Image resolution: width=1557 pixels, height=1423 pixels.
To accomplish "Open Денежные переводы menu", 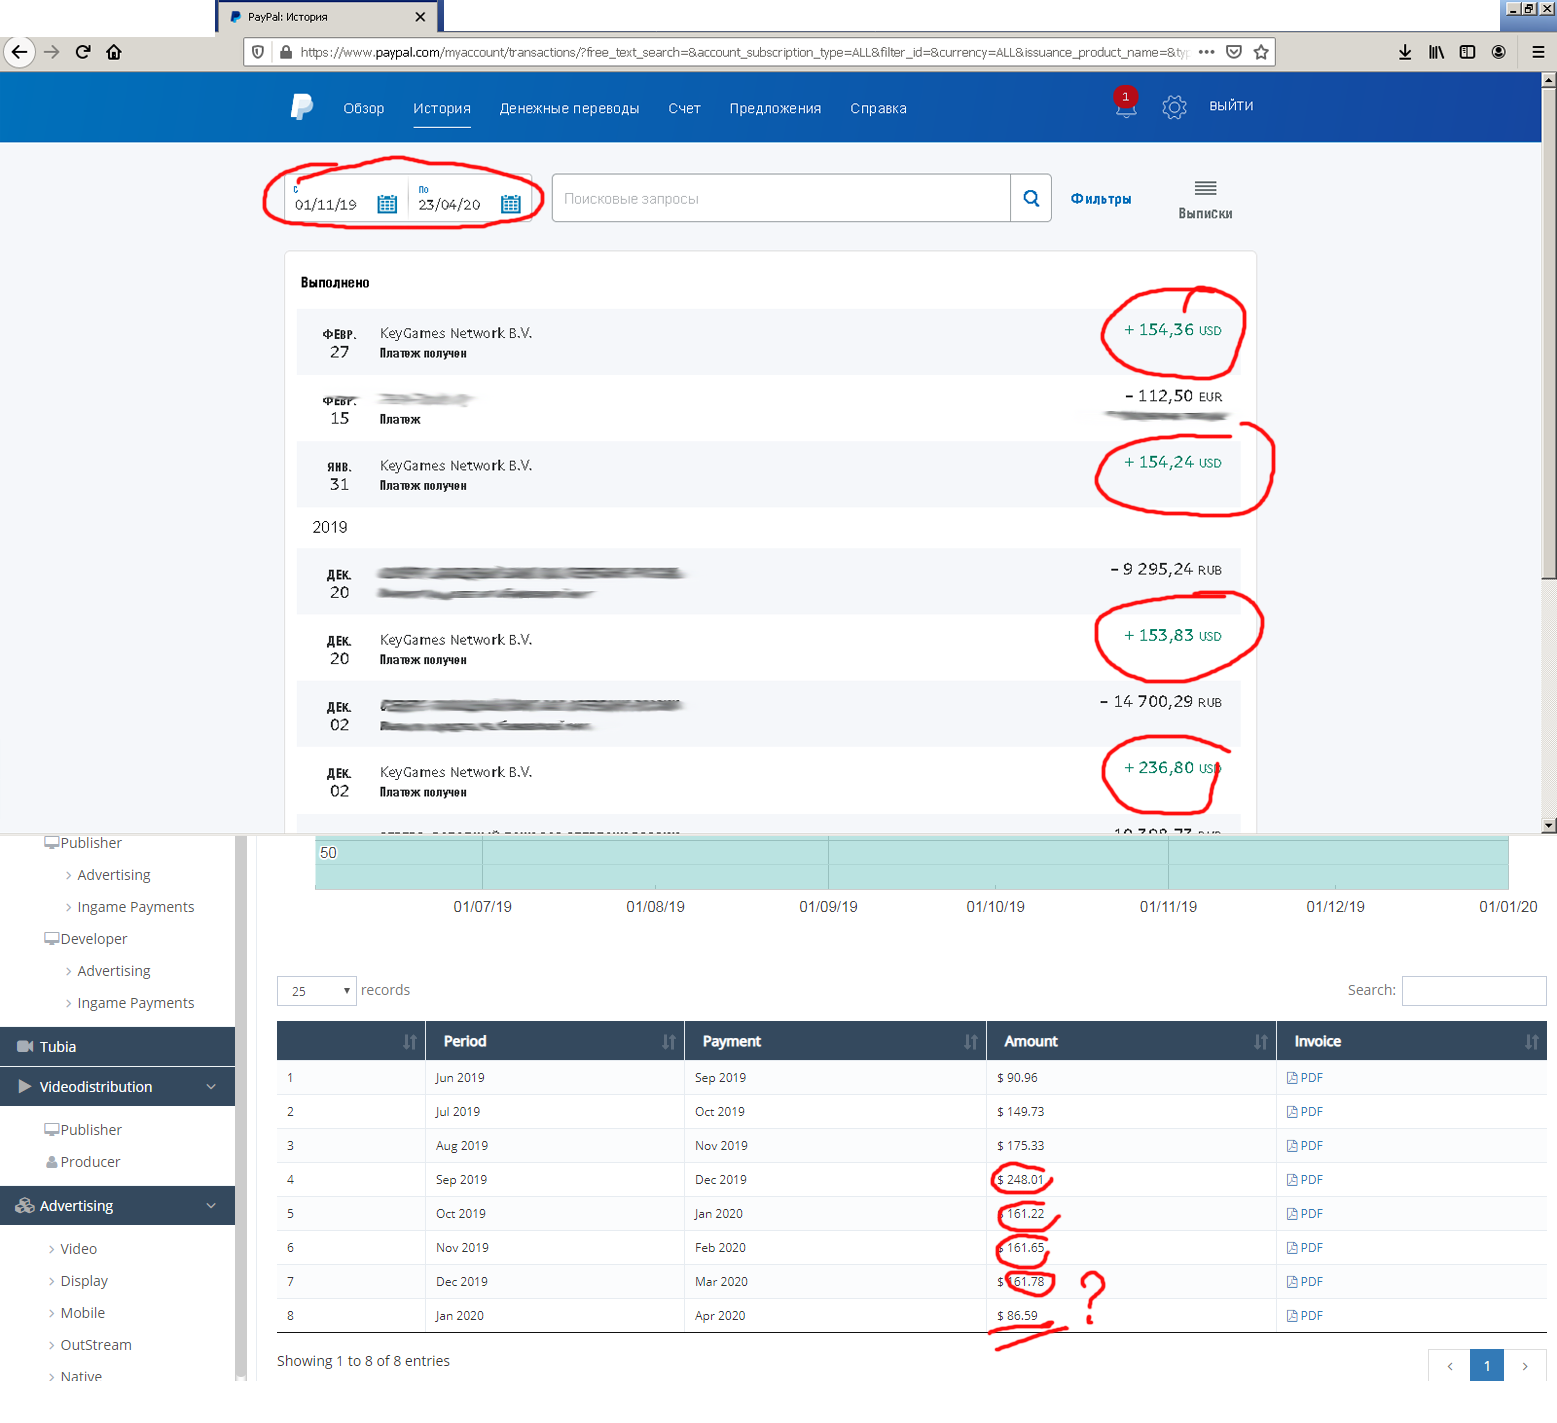I will click(569, 108).
